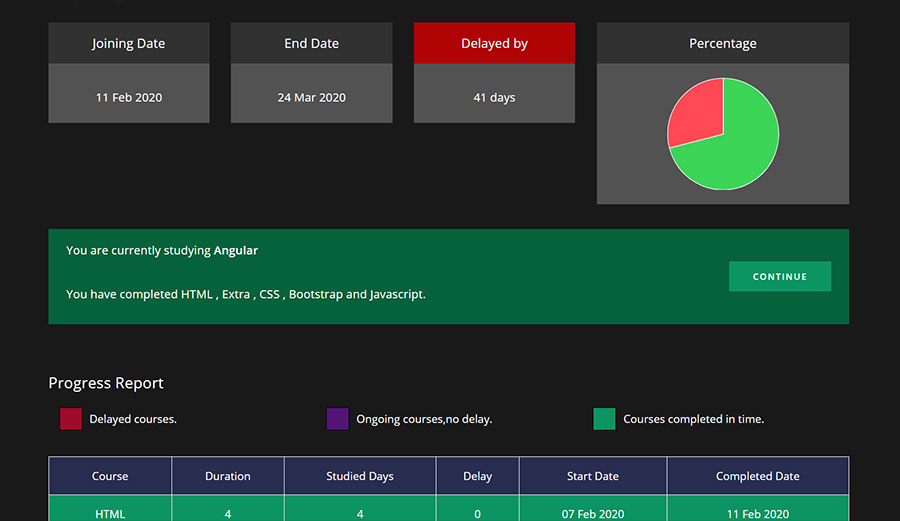Click the Studied Days column header
Image resolution: width=900 pixels, height=521 pixels.
pyautogui.click(x=360, y=476)
